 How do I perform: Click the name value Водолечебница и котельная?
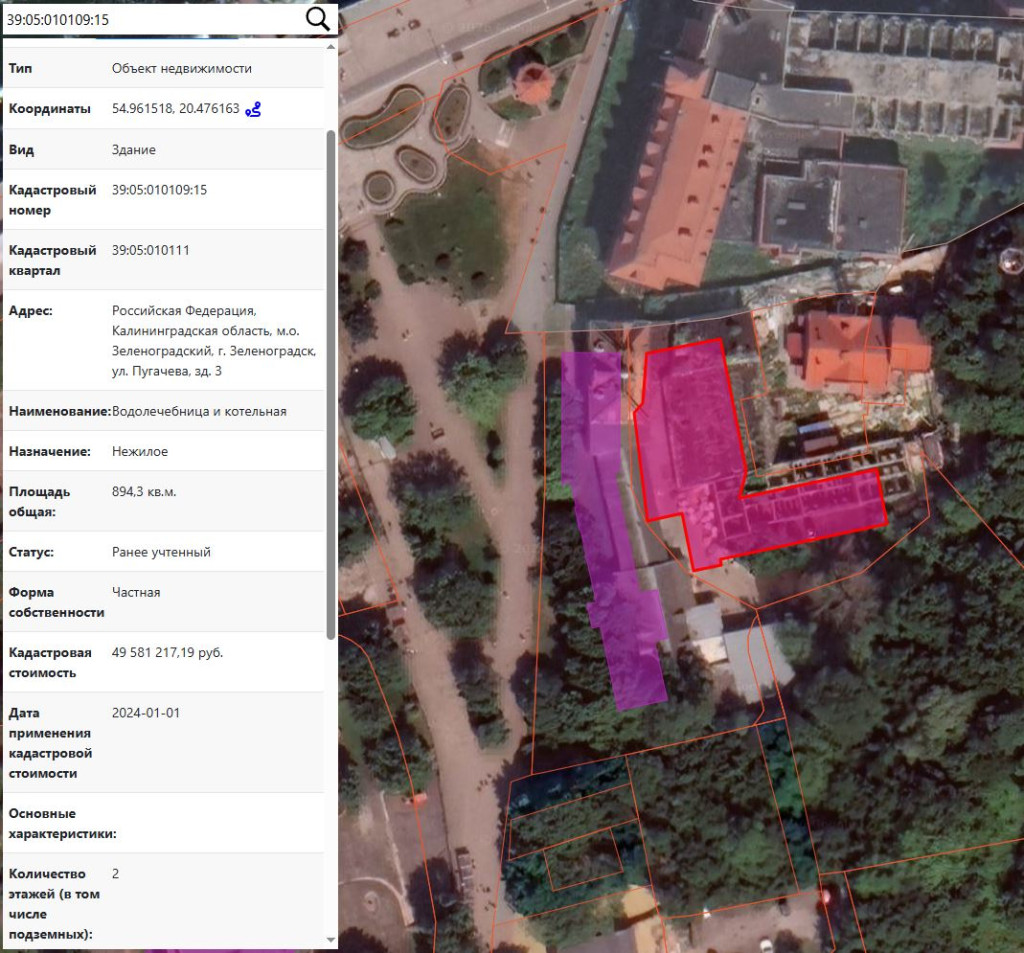[199, 412]
